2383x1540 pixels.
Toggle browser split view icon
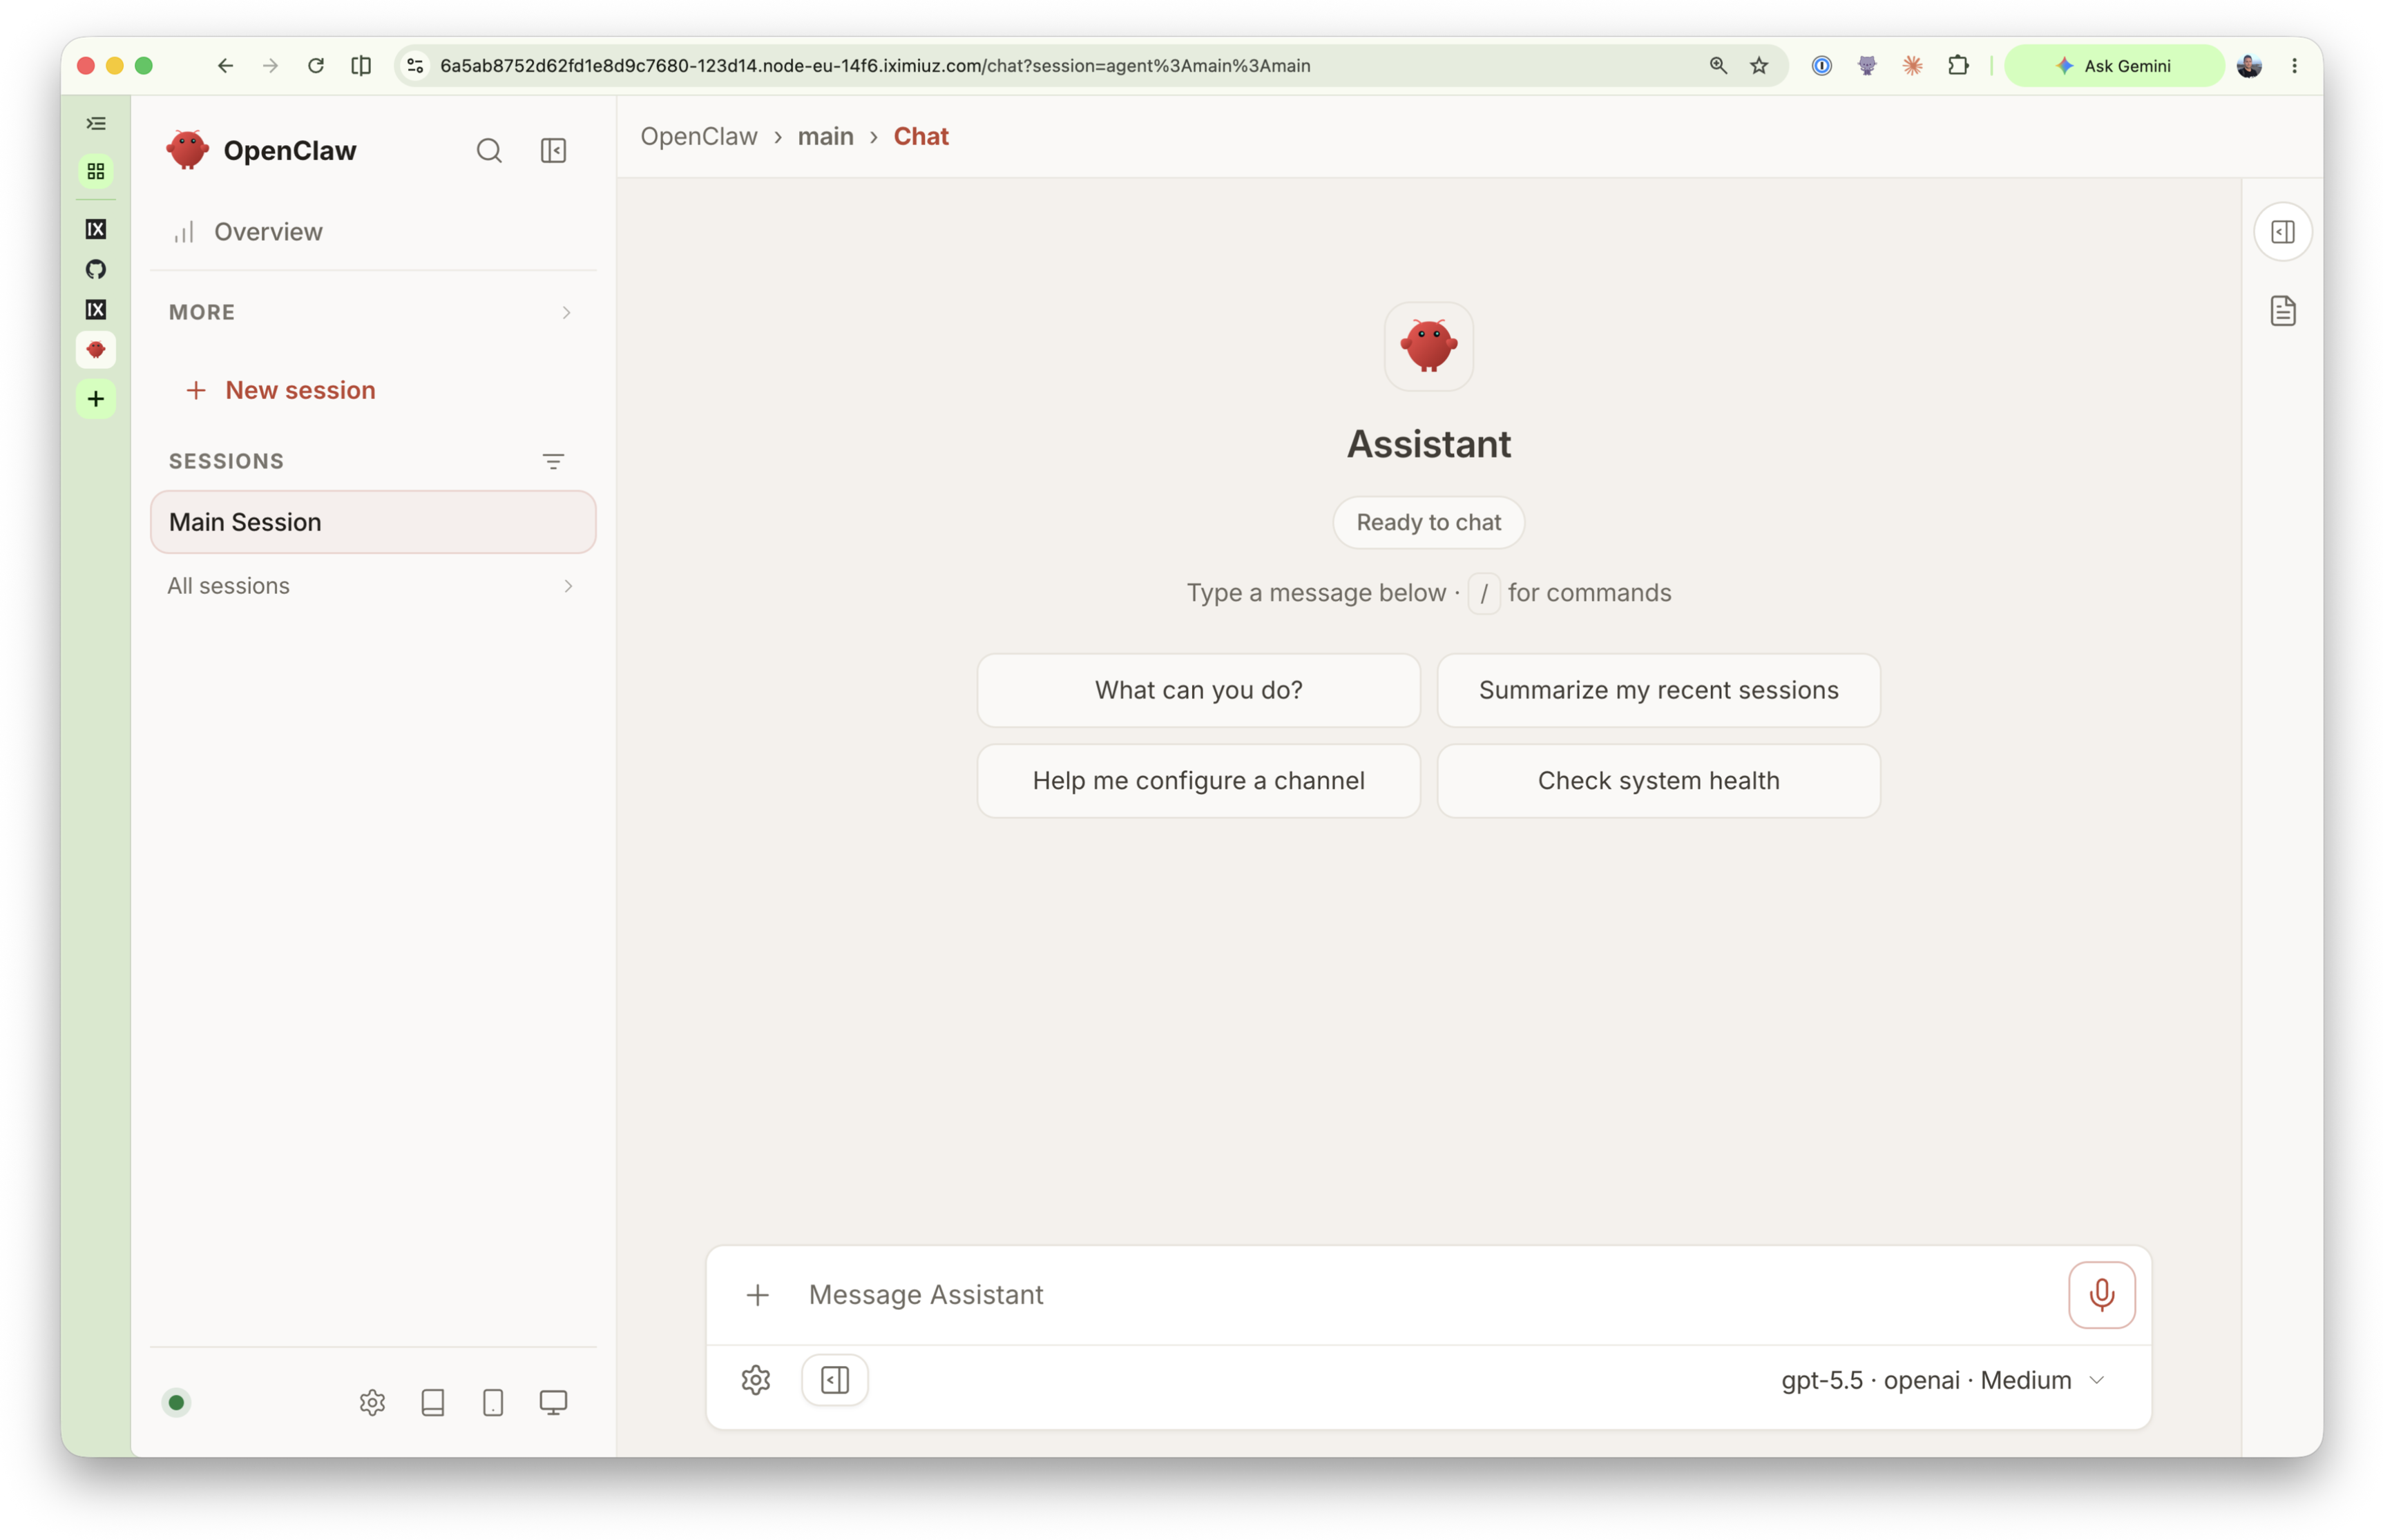(x=361, y=66)
